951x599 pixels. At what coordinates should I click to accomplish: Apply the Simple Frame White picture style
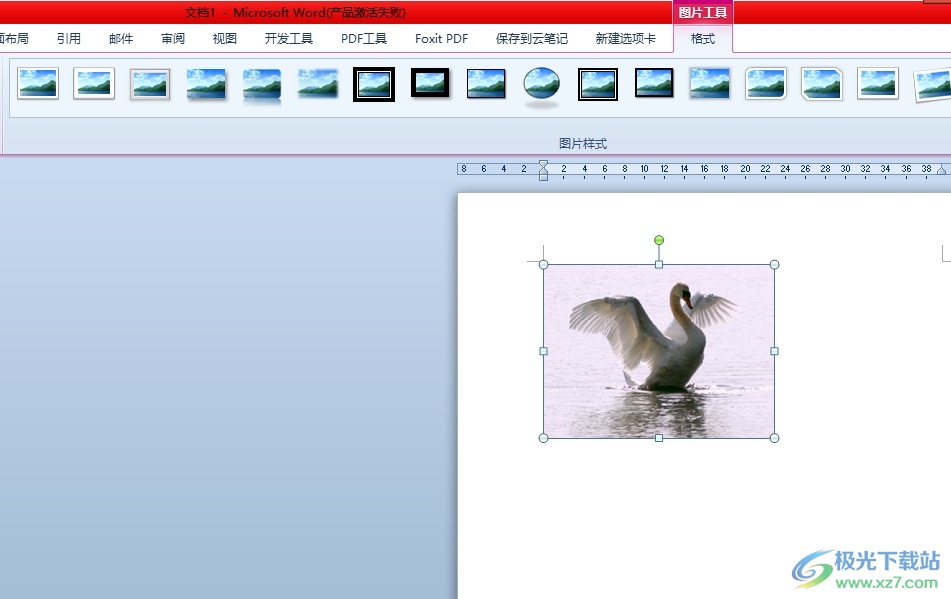coord(38,84)
